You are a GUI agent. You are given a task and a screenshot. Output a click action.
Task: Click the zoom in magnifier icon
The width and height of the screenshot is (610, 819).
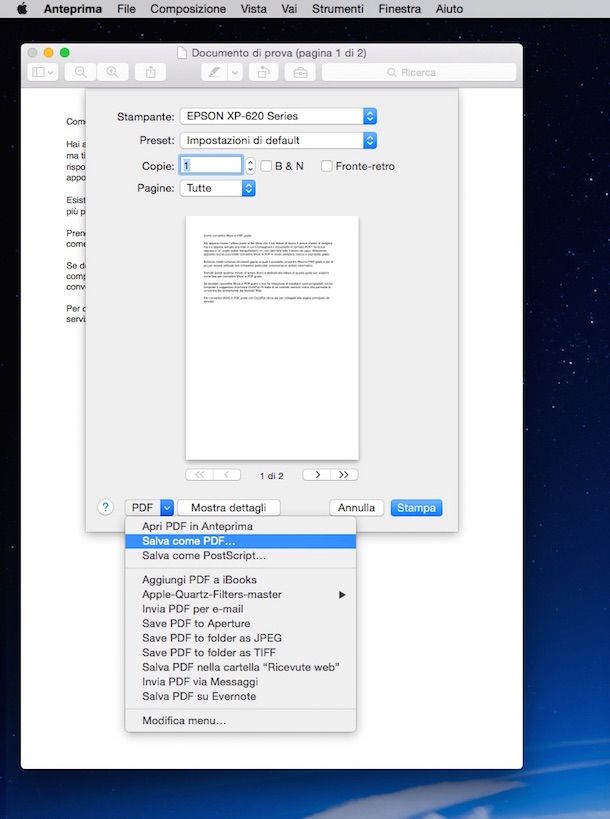(x=113, y=72)
